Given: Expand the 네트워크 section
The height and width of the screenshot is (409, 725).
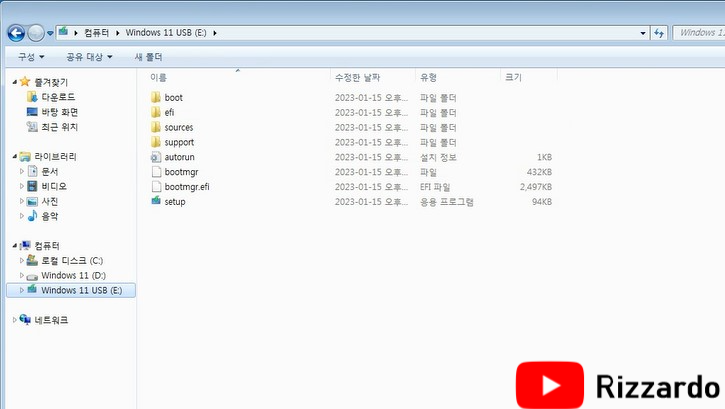Looking at the screenshot, I should tap(14, 320).
